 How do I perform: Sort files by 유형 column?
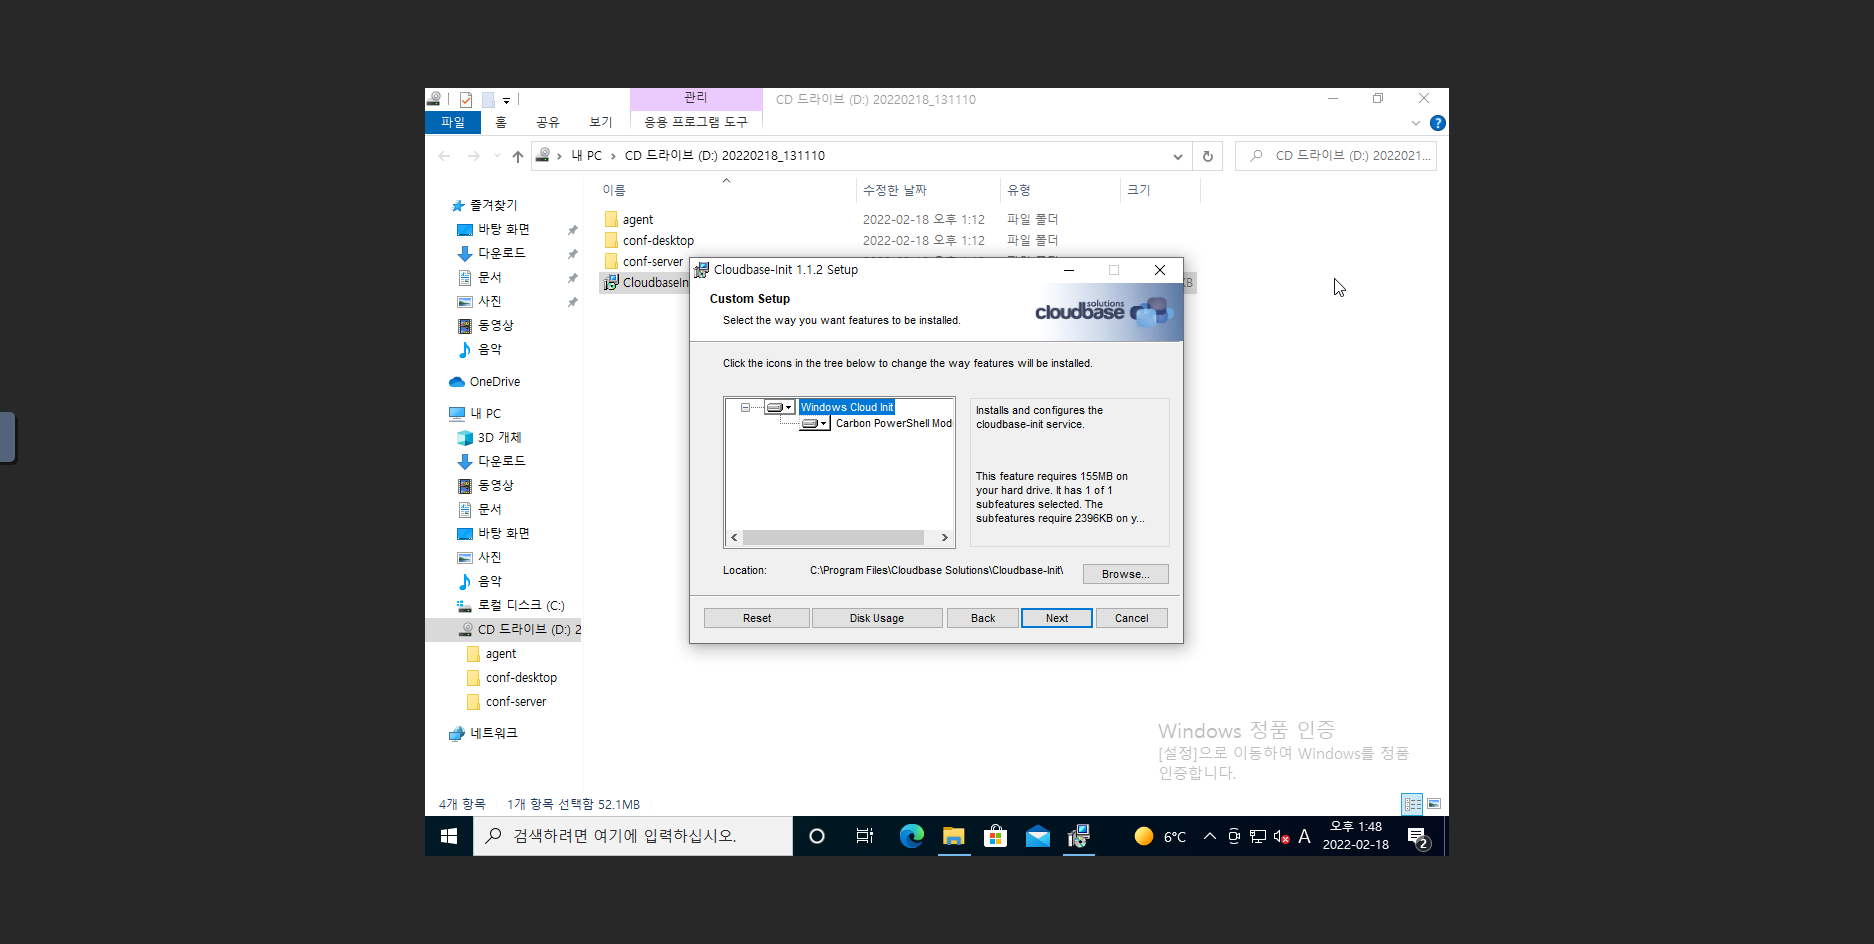click(1060, 190)
